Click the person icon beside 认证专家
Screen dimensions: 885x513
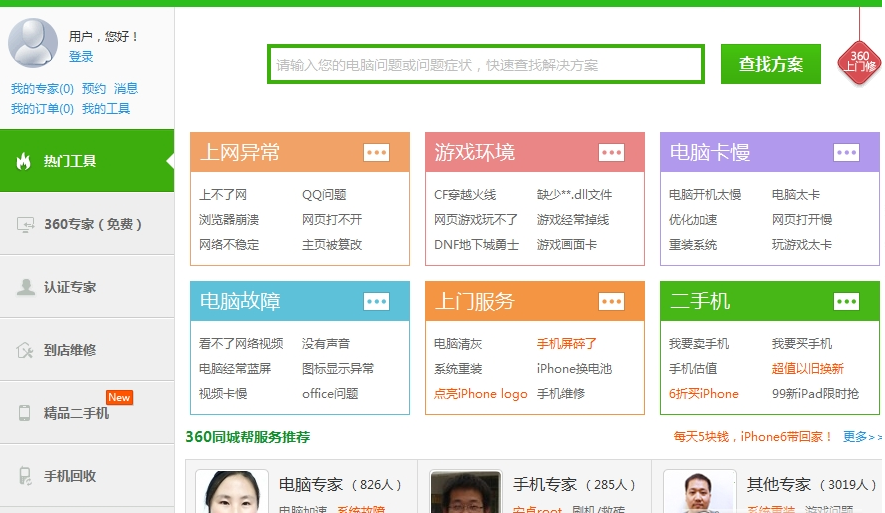[25, 287]
